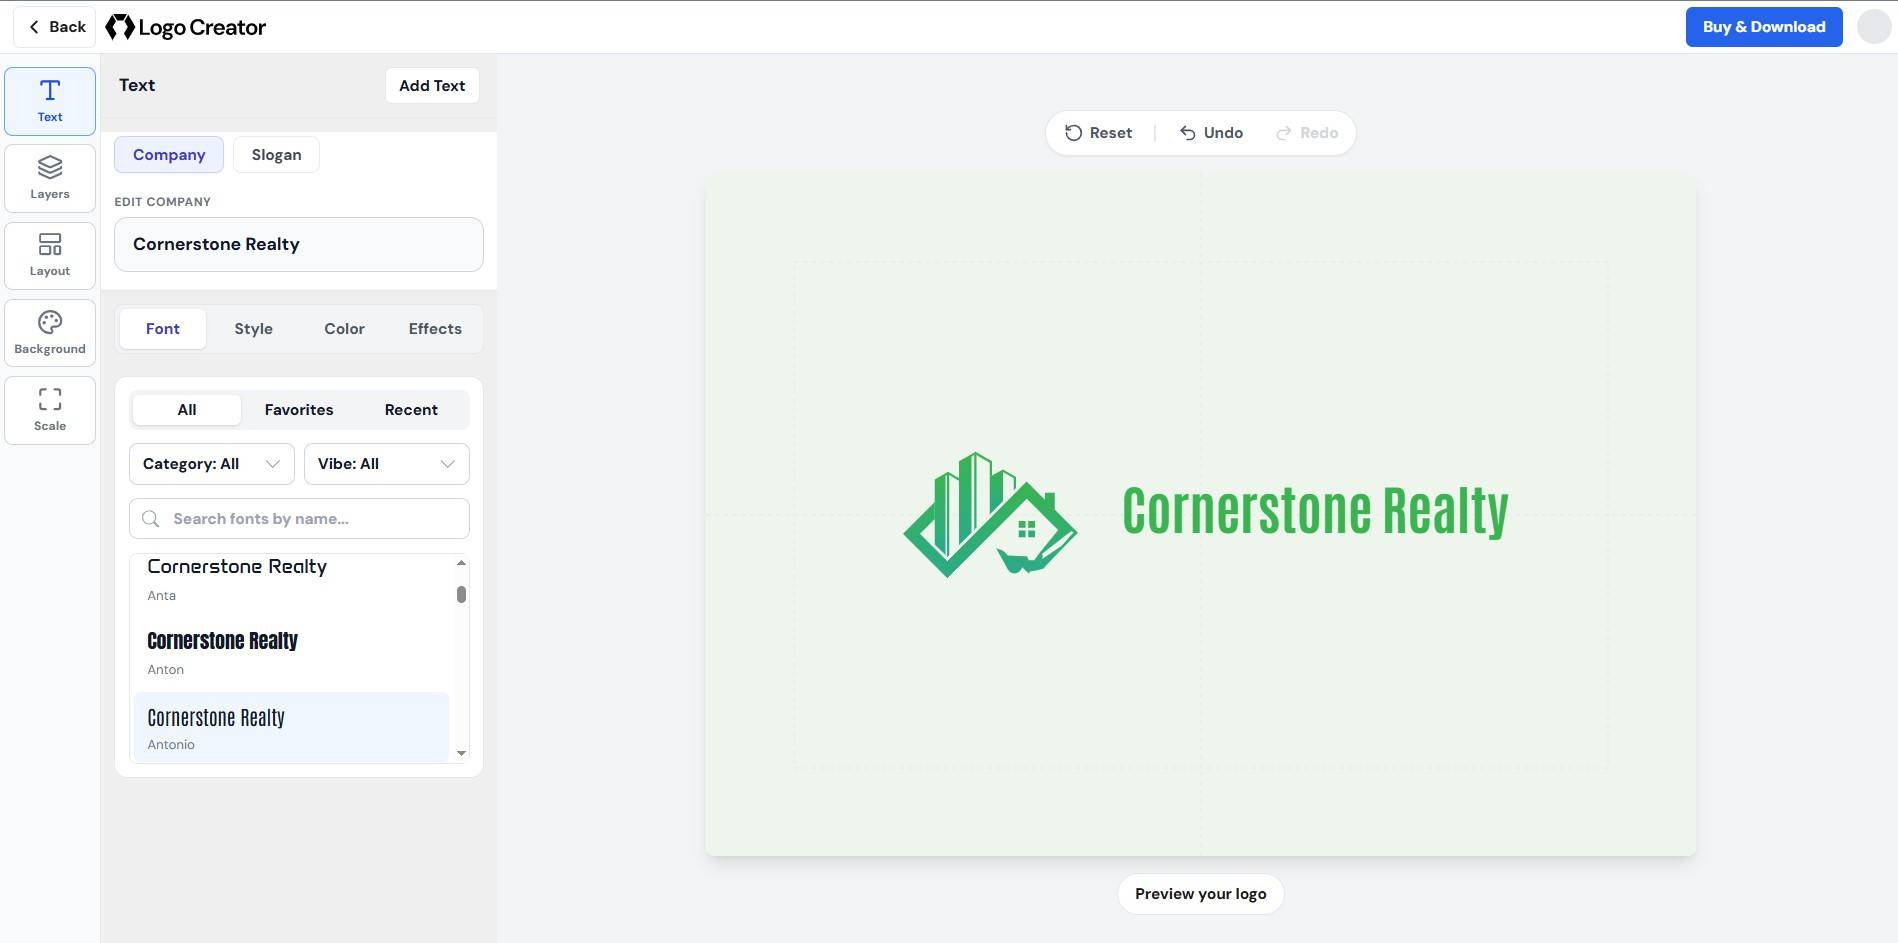Select the Company text tab
Screen dimensions: 1898x943
pyautogui.click(x=169, y=155)
